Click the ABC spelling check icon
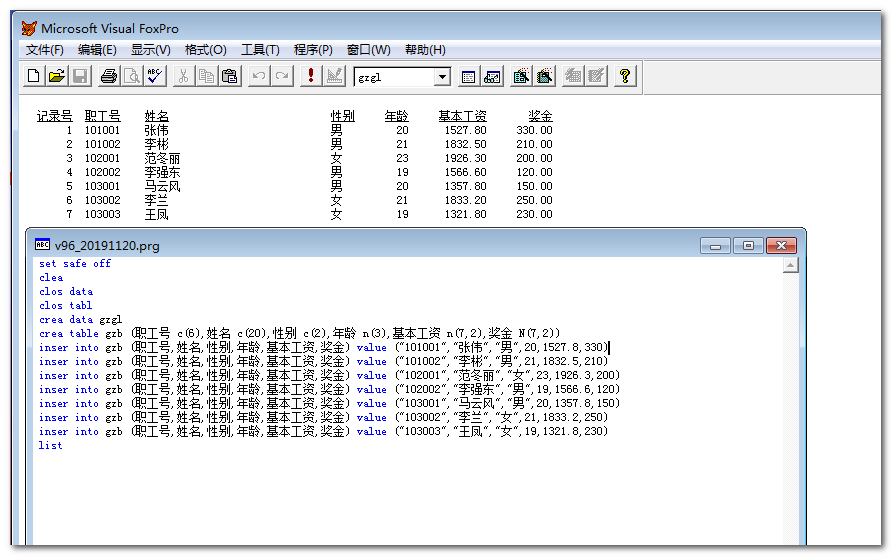This screenshot has width=892, height=556. [155, 76]
